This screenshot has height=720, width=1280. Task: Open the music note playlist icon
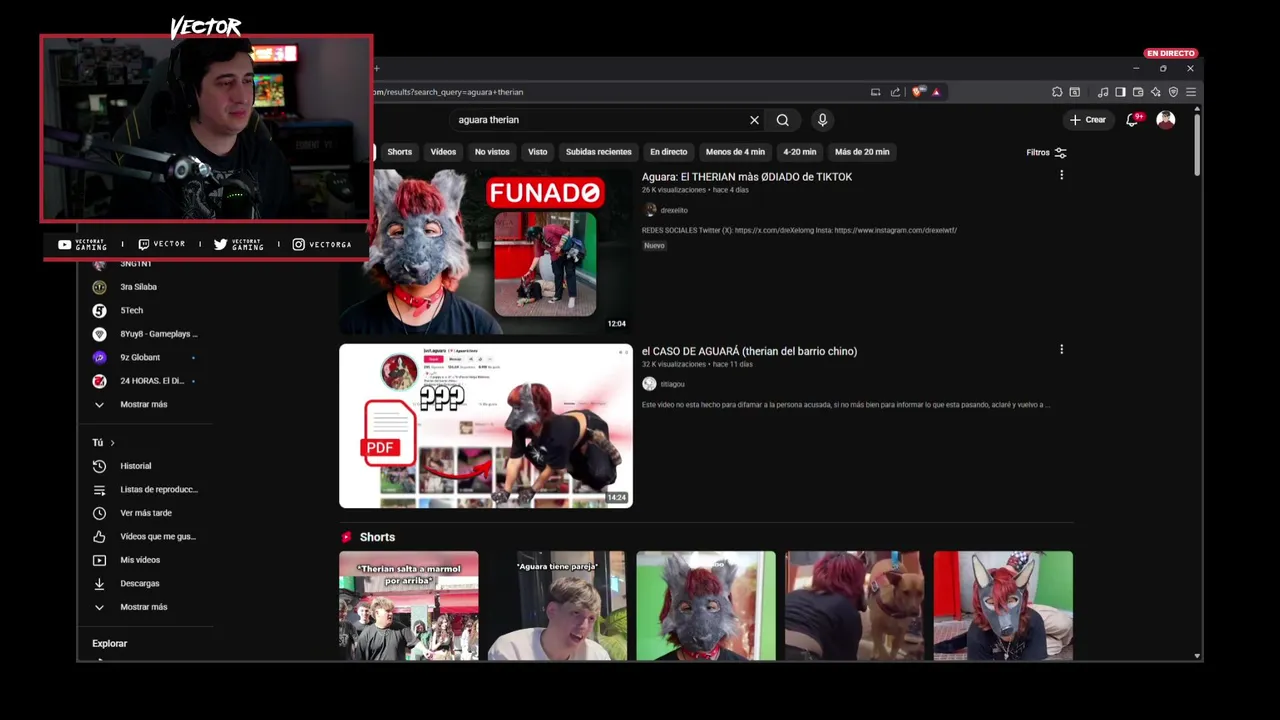click(x=1103, y=92)
